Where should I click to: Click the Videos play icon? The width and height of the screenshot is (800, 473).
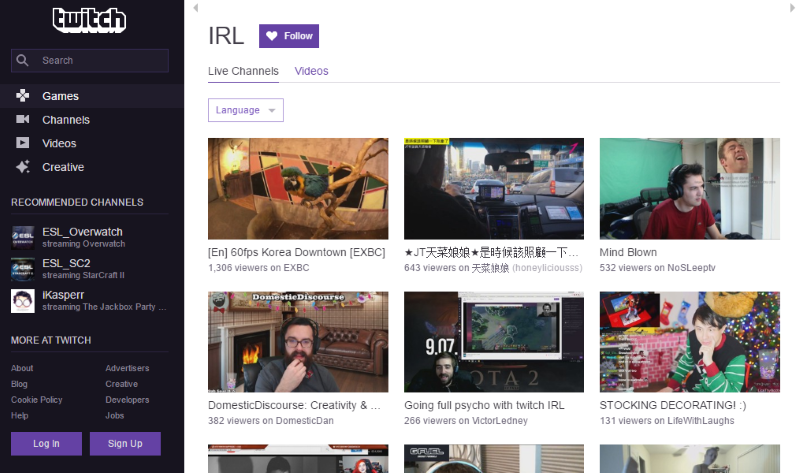coord(22,143)
